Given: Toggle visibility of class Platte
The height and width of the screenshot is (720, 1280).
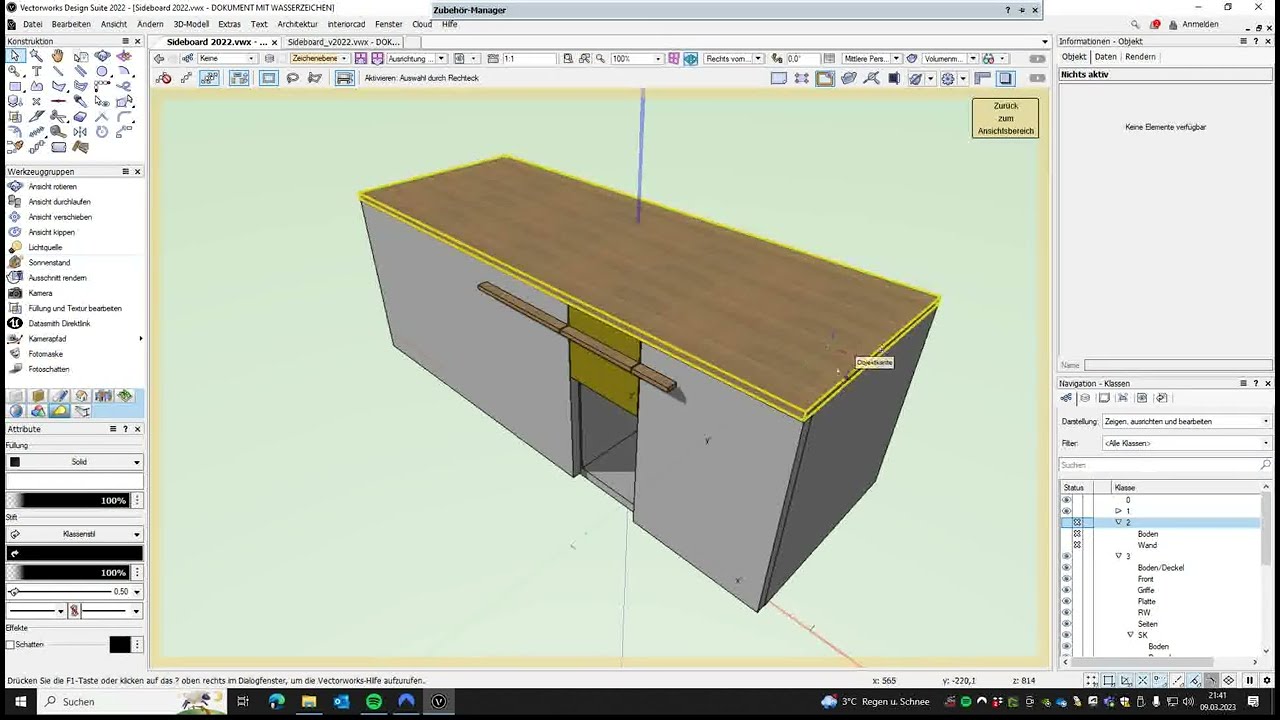Looking at the screenshot, I should click(x=1066, y=601).
